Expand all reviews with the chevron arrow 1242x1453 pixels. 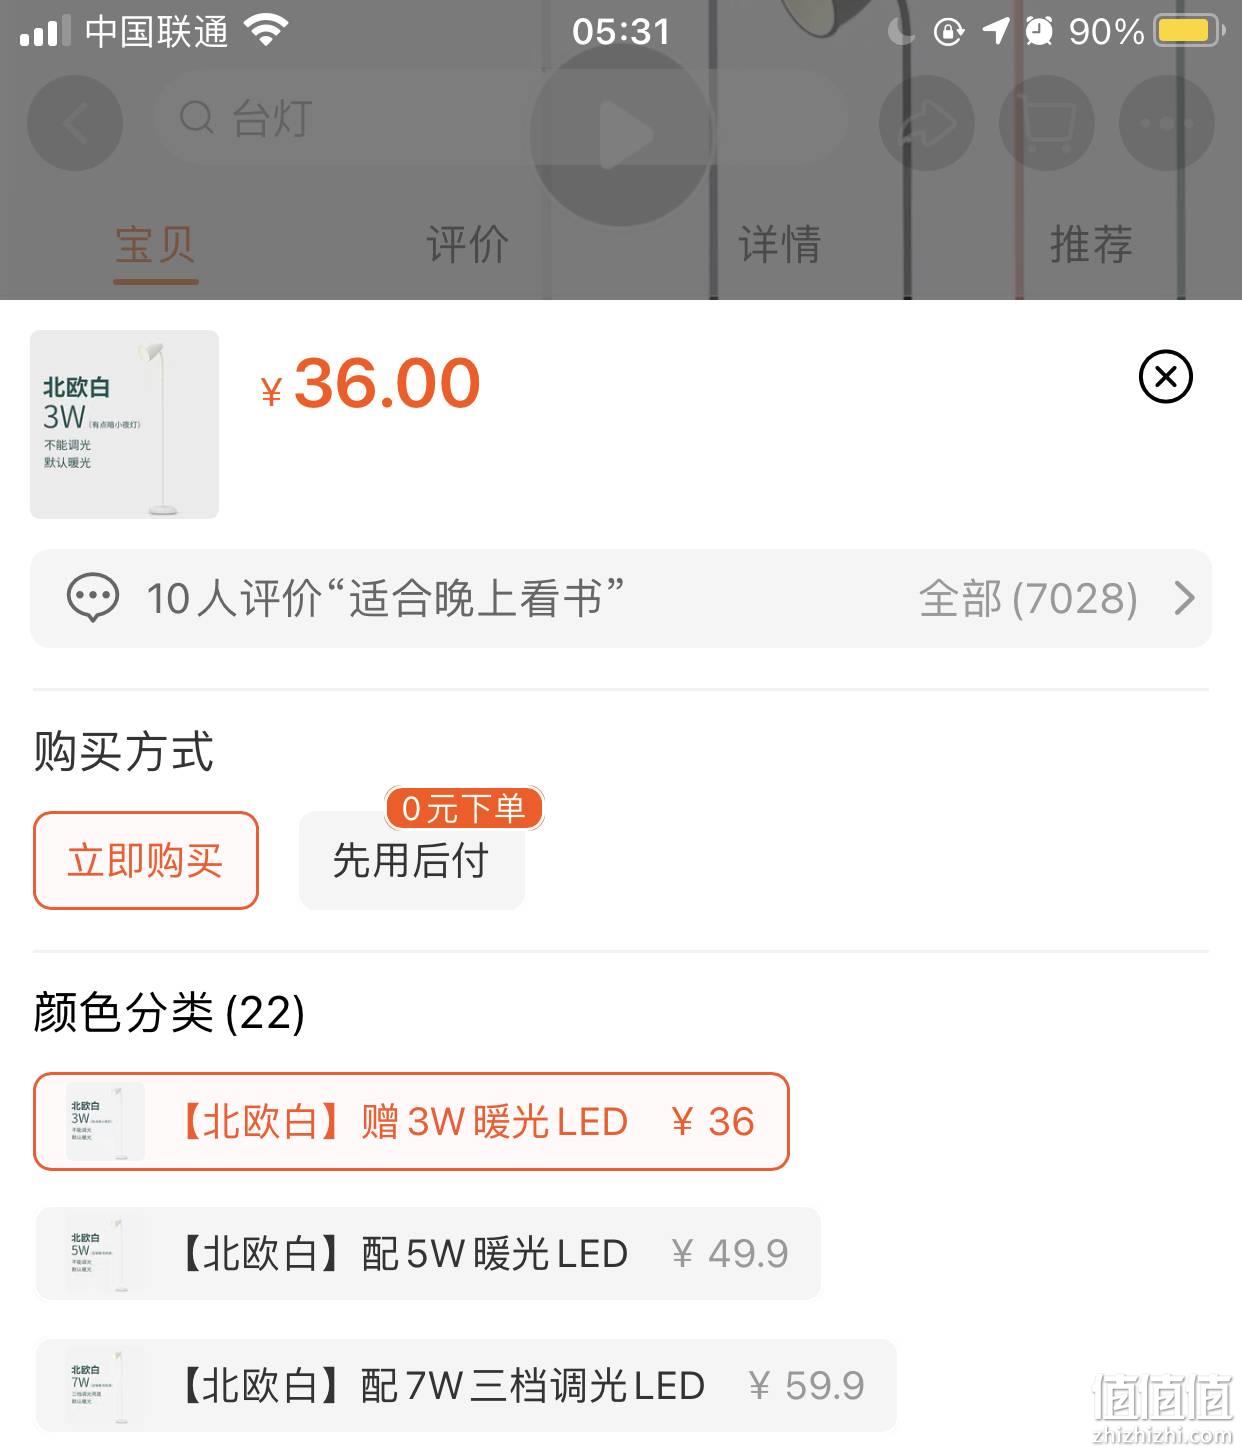(x=1184, y=598)
